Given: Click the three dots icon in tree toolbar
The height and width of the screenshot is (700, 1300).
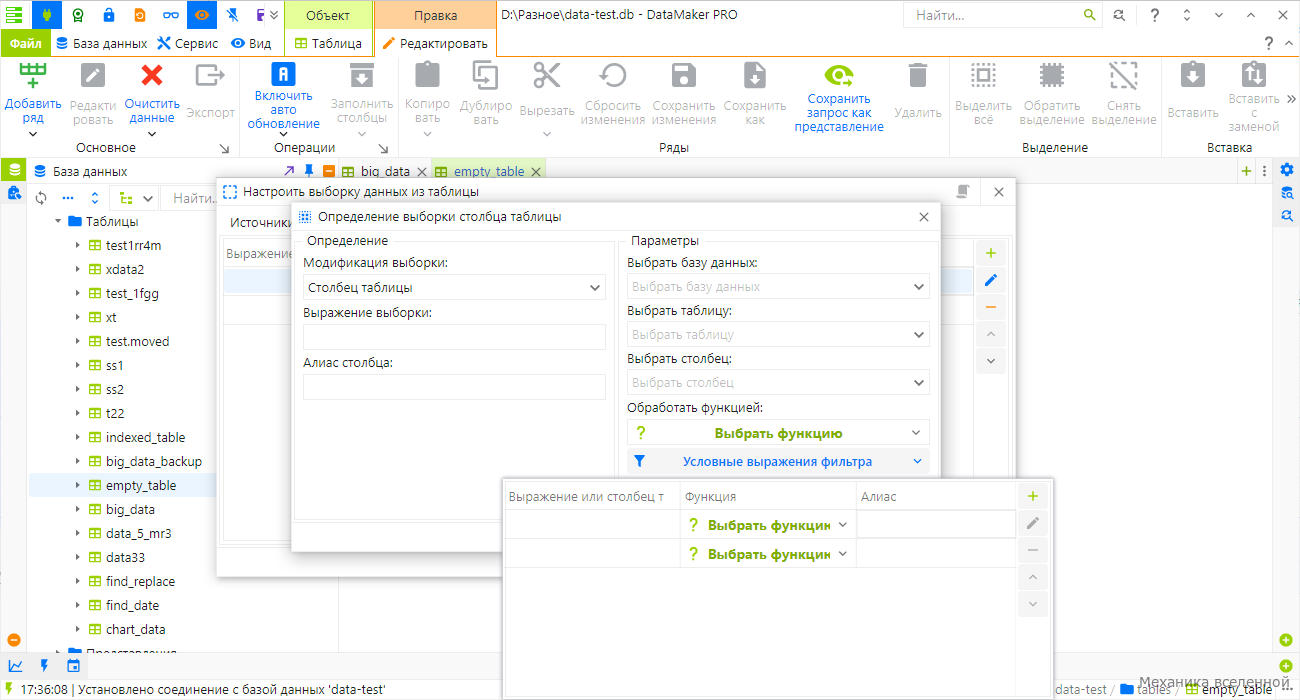Looking at the screenshot, I should click(69, 198).
